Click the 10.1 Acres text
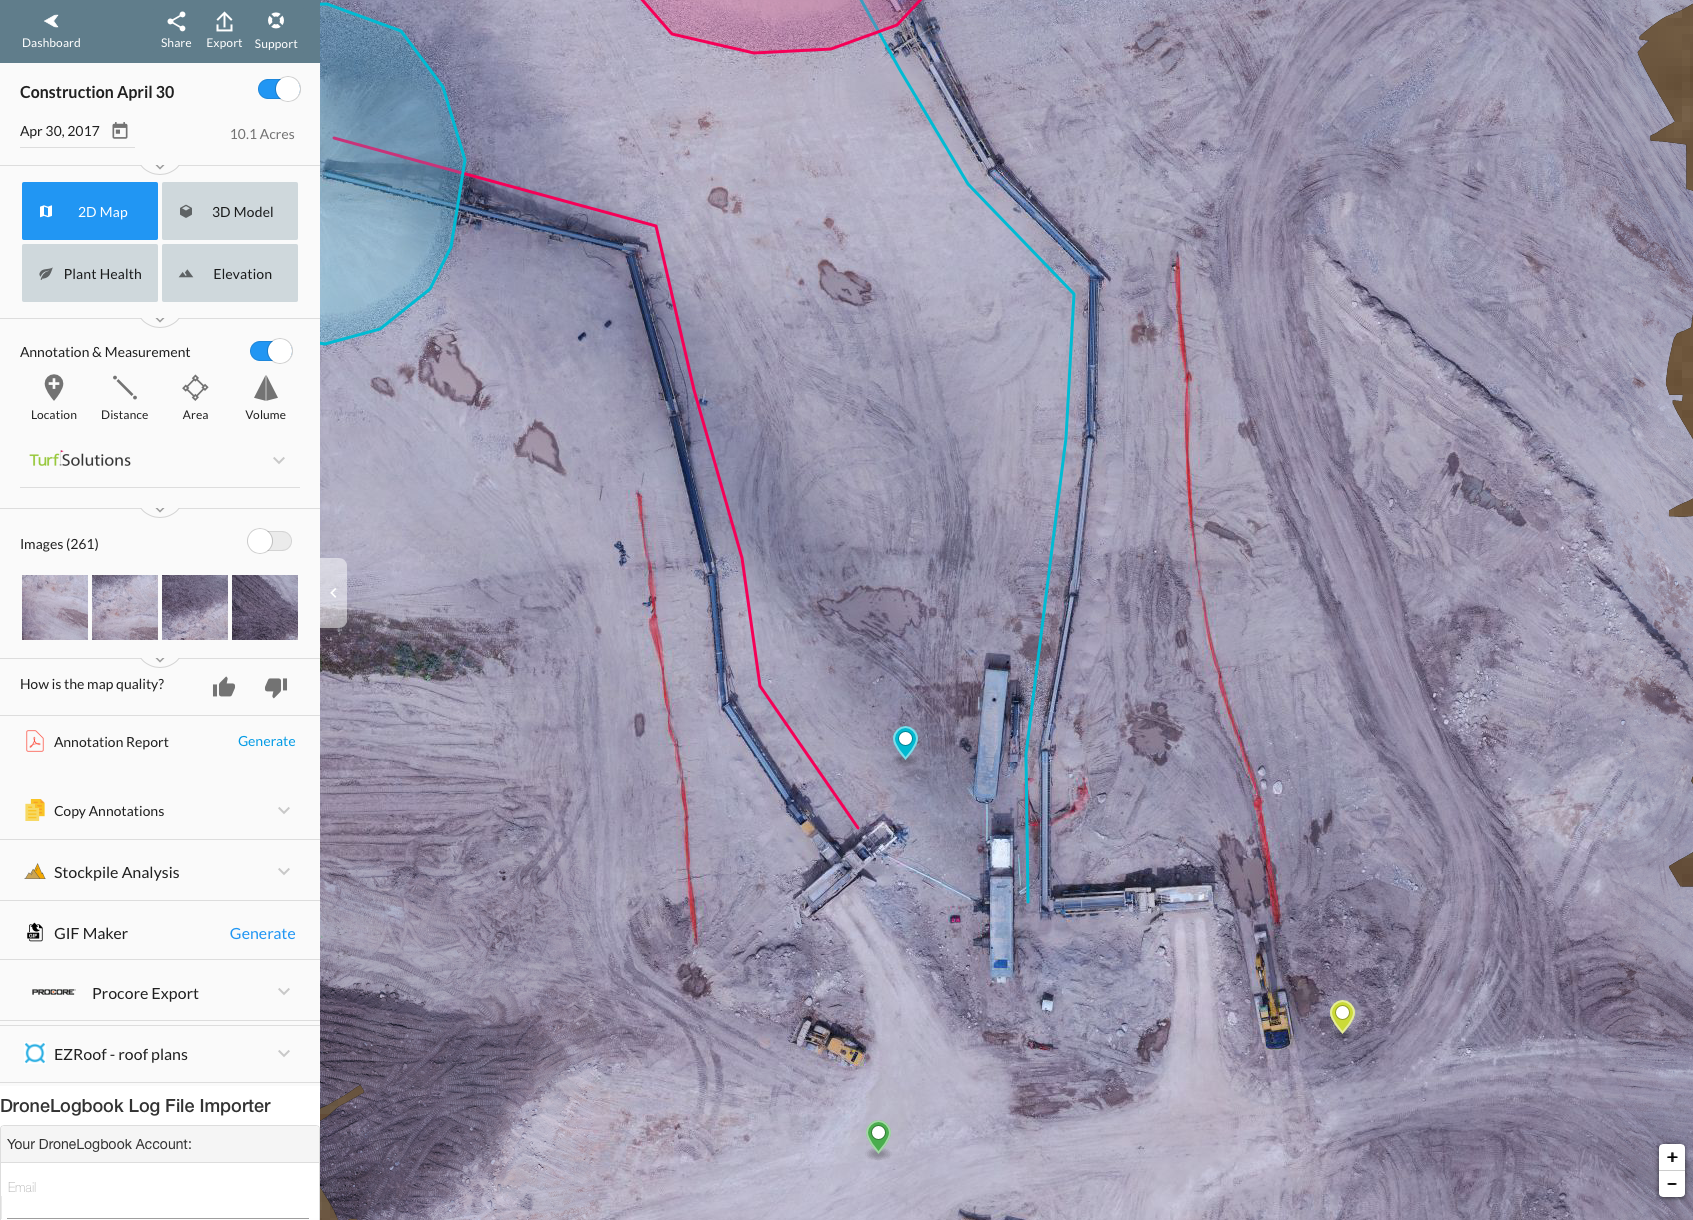The width and height of the screenshot is (1693, 1220). [262, 134]
